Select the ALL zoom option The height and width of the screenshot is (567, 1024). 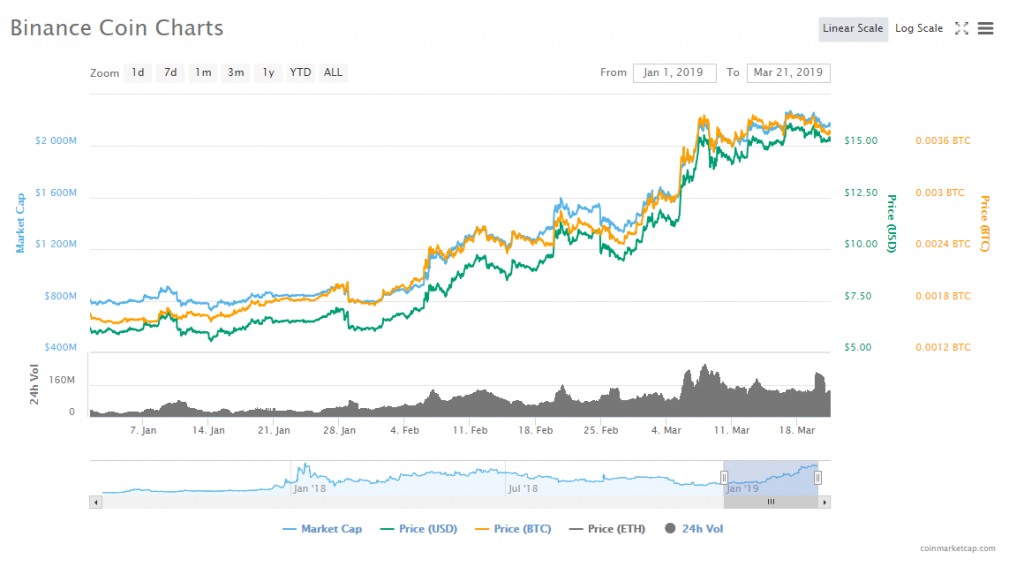point(333,73)
